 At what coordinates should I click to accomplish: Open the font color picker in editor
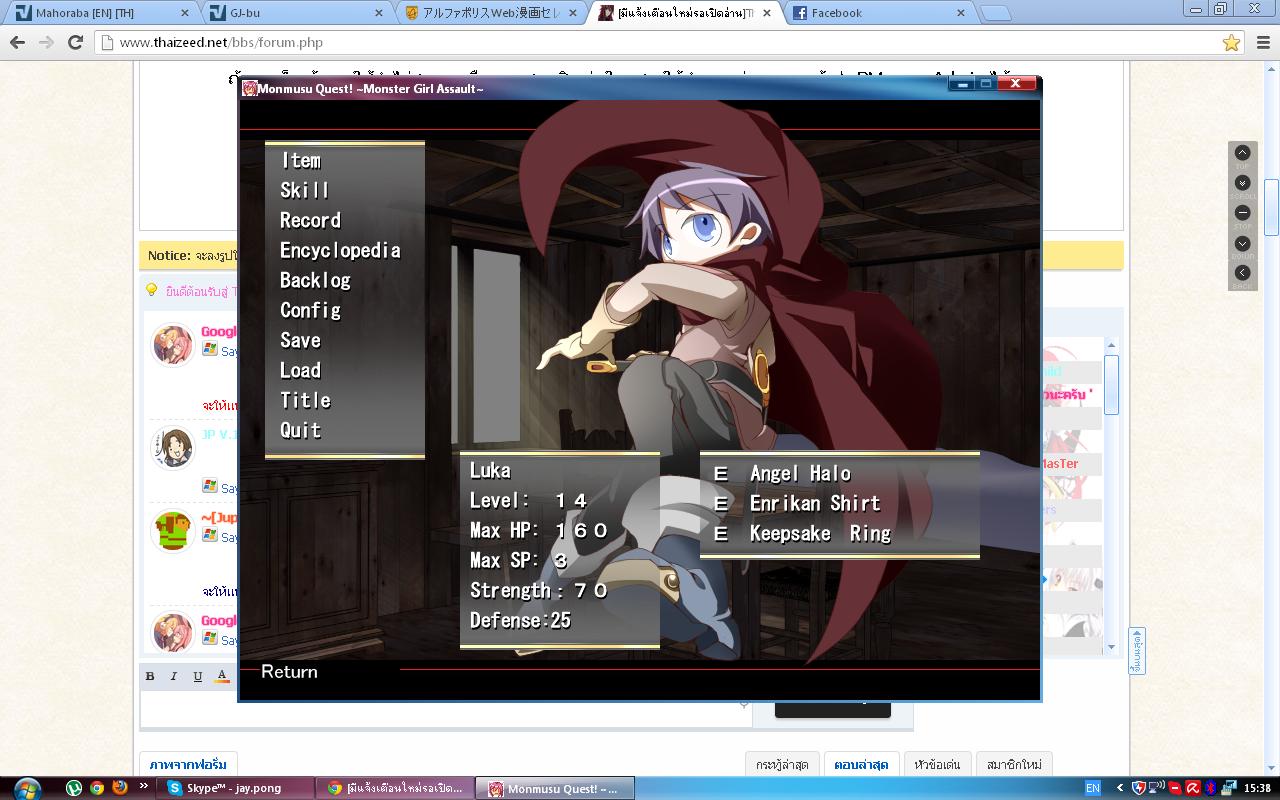point(222,676)
